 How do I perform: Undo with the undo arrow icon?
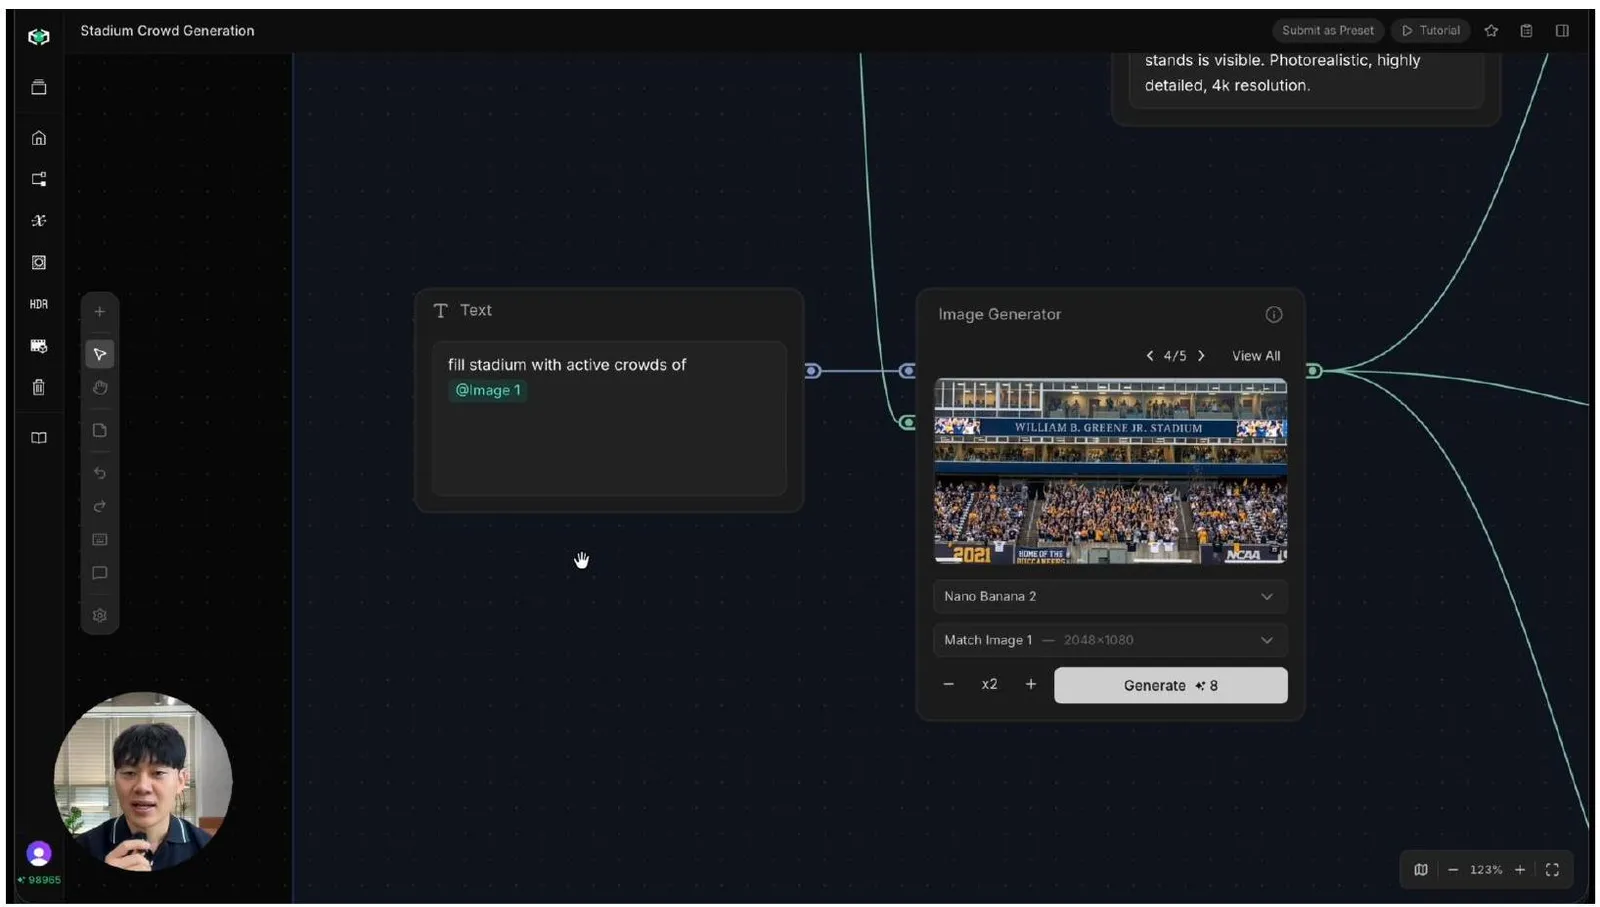click(100, 472)
